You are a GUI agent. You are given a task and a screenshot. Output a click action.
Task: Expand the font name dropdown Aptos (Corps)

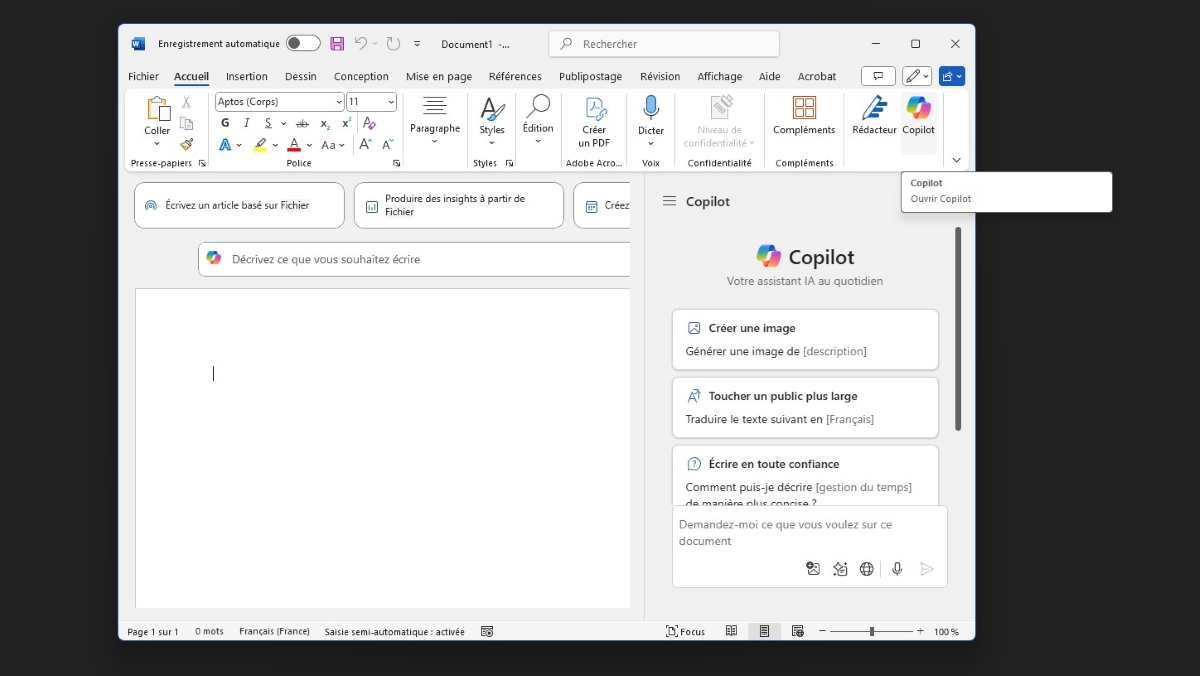(339, 102)
